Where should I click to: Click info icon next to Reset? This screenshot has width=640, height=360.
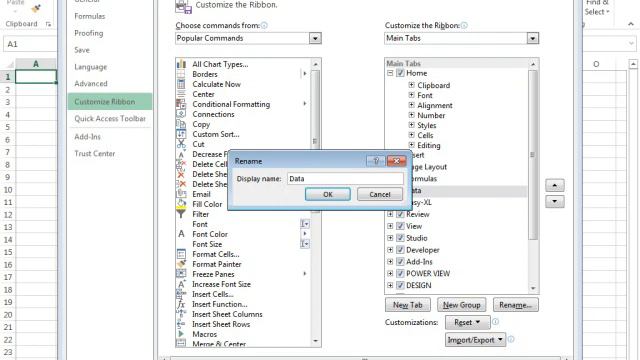point(496,322)
